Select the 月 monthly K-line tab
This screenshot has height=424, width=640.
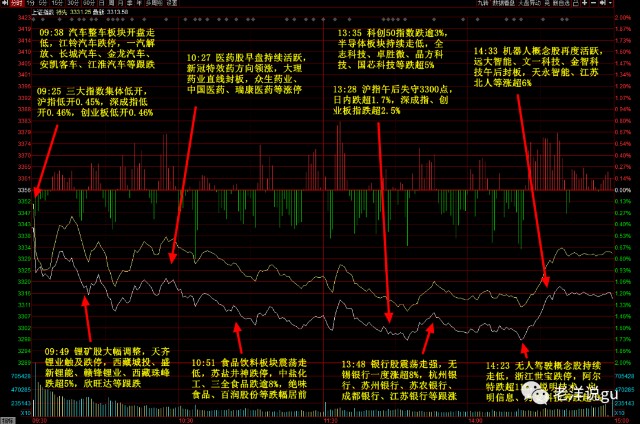[121, 3]
